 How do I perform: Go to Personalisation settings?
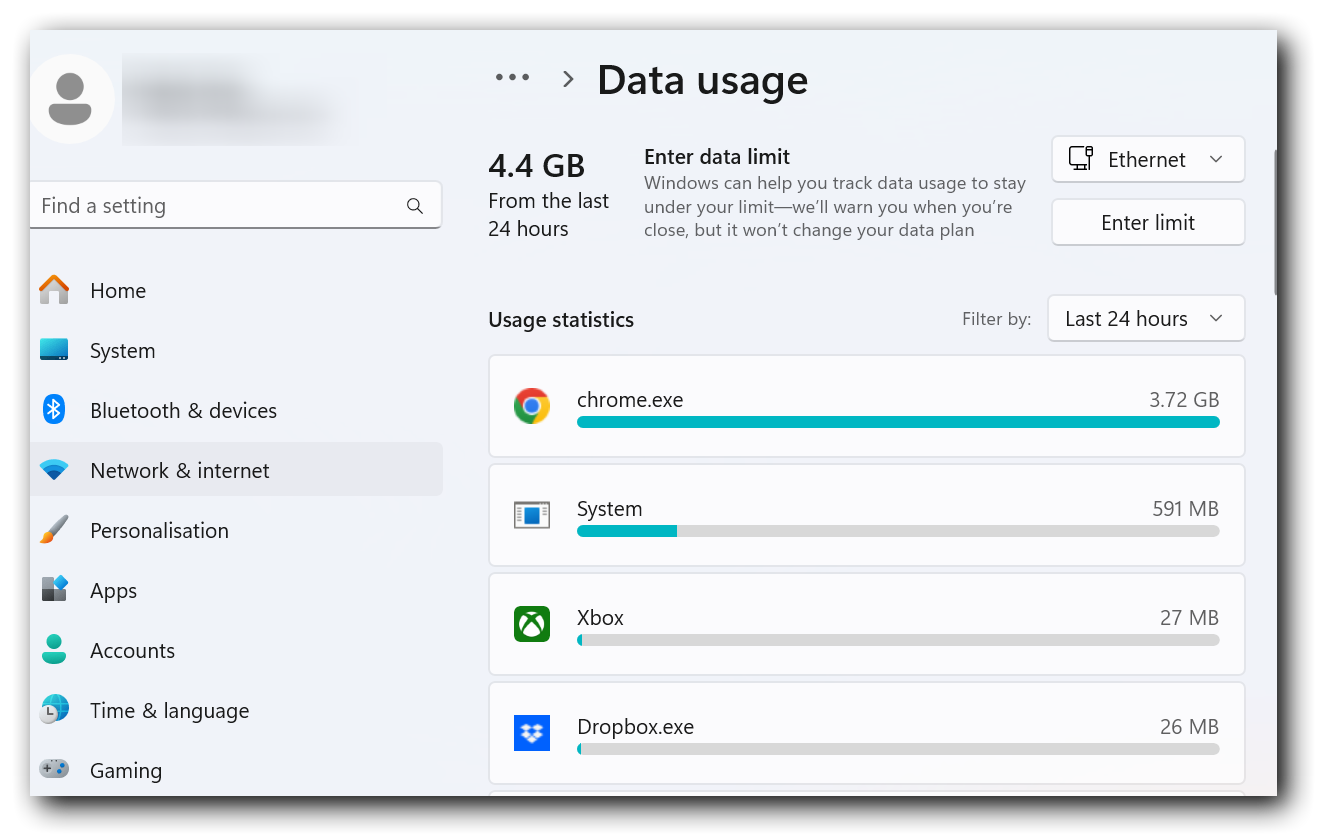click(159, 530)
